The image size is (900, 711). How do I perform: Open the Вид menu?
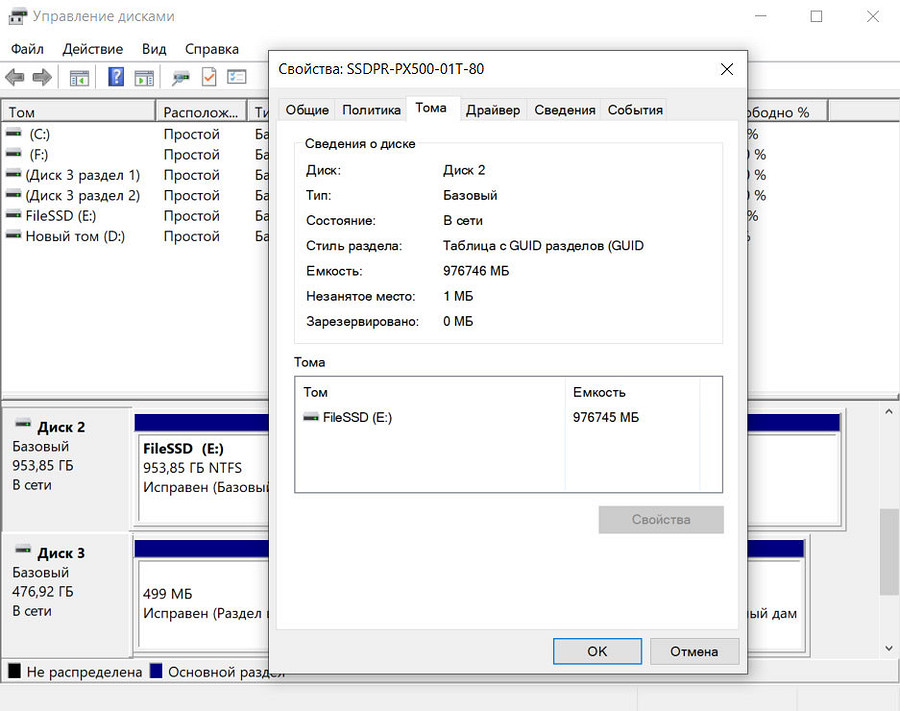154,49
